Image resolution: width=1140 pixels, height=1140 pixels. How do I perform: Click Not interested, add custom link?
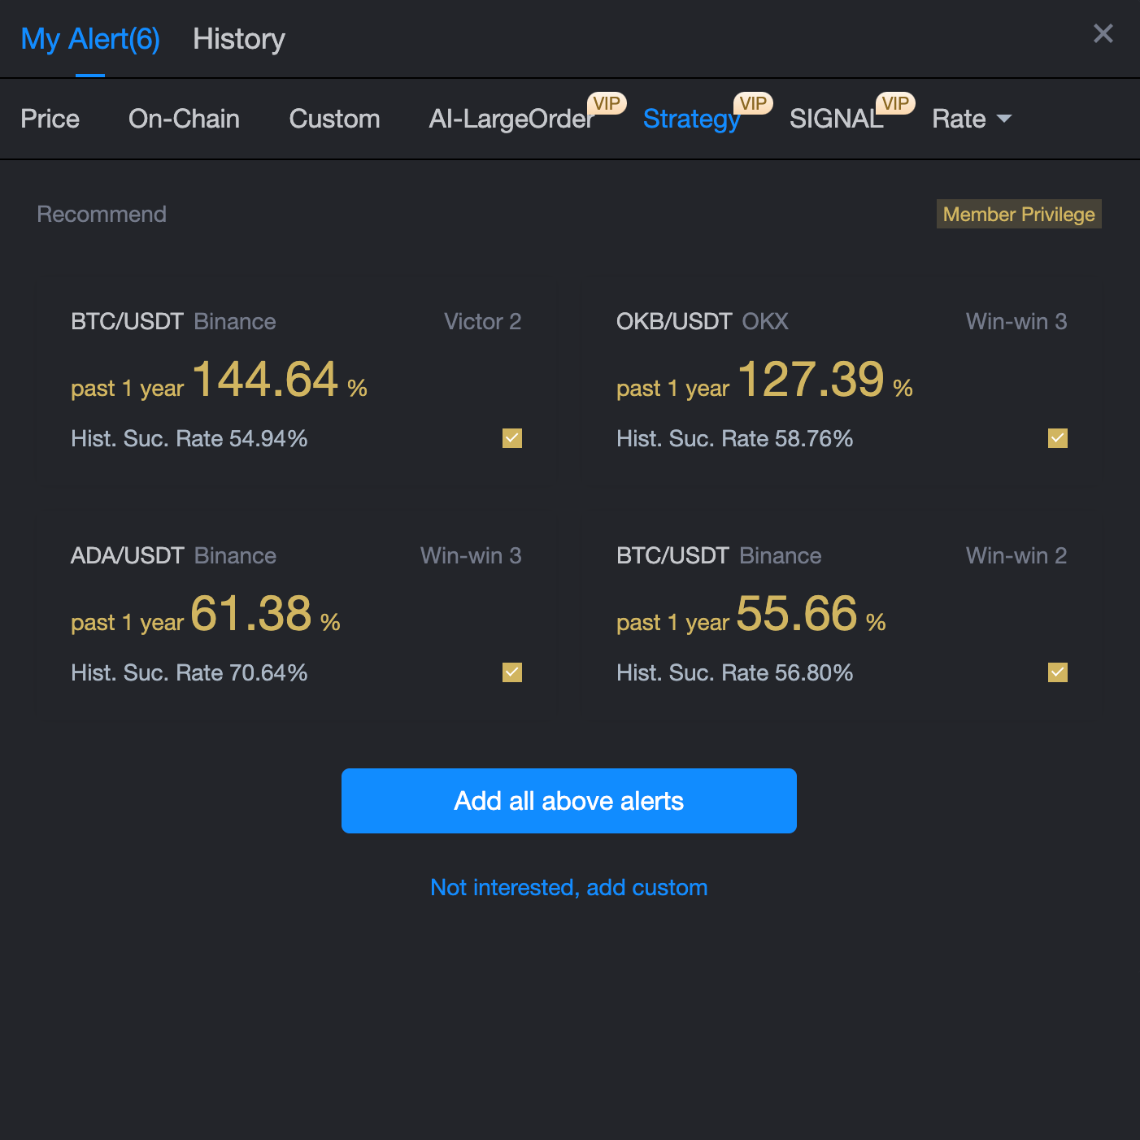click(x=568, y=887)
